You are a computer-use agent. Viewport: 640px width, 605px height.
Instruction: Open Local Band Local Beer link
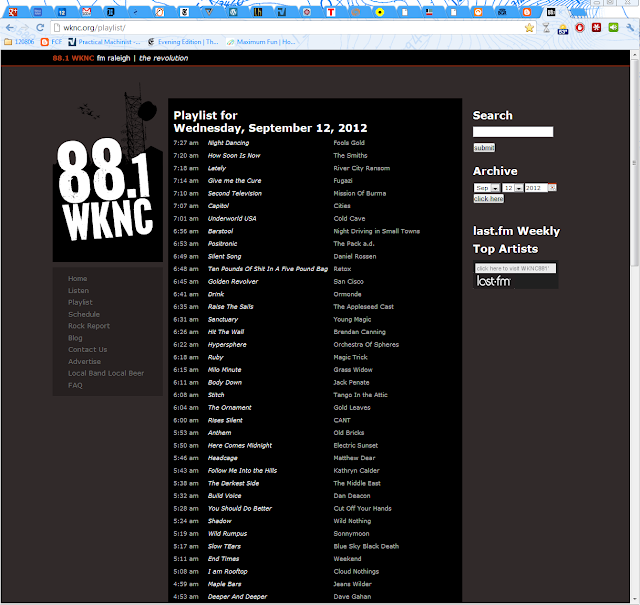(x=106, y=373)
